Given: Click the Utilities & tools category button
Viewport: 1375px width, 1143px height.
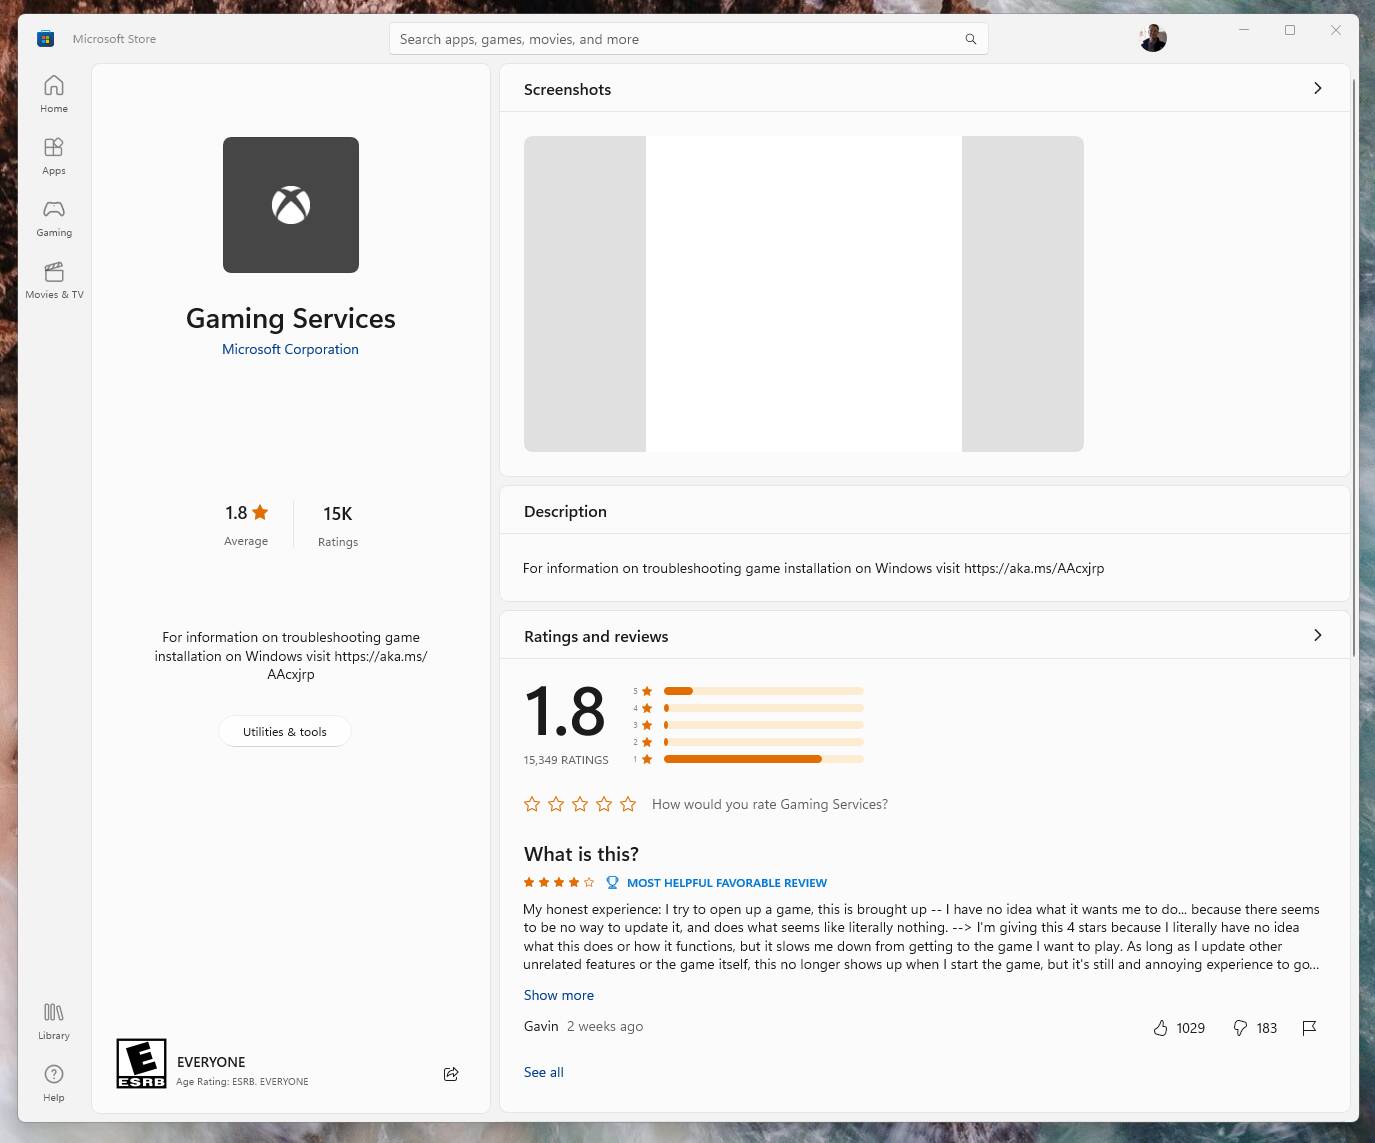Looking at the screenshot, I should [x=285, y=731].
